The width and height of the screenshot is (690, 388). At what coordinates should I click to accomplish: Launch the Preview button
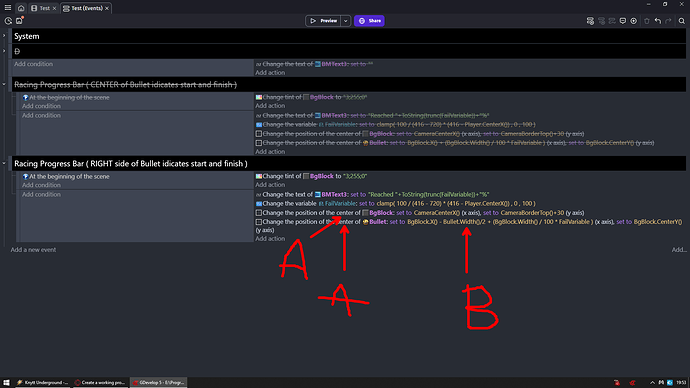click(x=323, y=21)
